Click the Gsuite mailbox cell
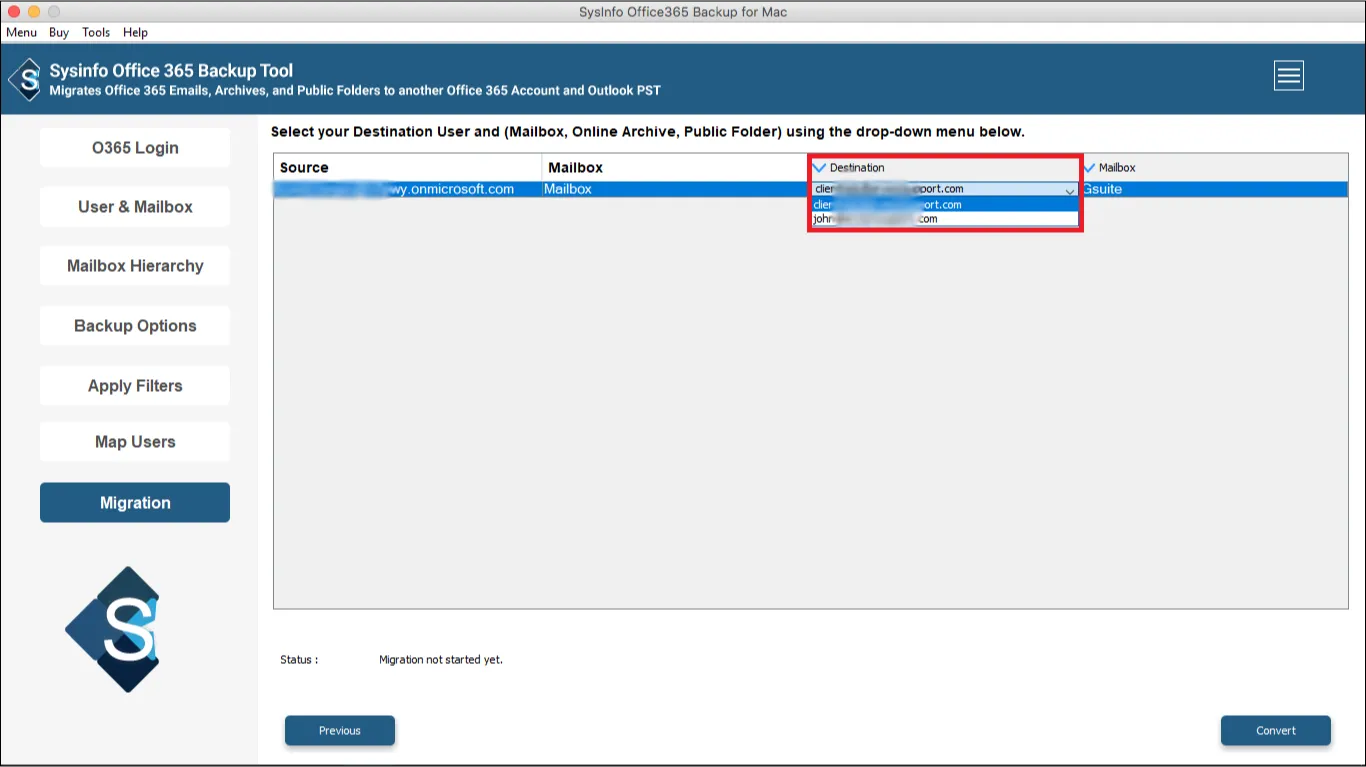 pyautogui.click(x=1214, y=189)
